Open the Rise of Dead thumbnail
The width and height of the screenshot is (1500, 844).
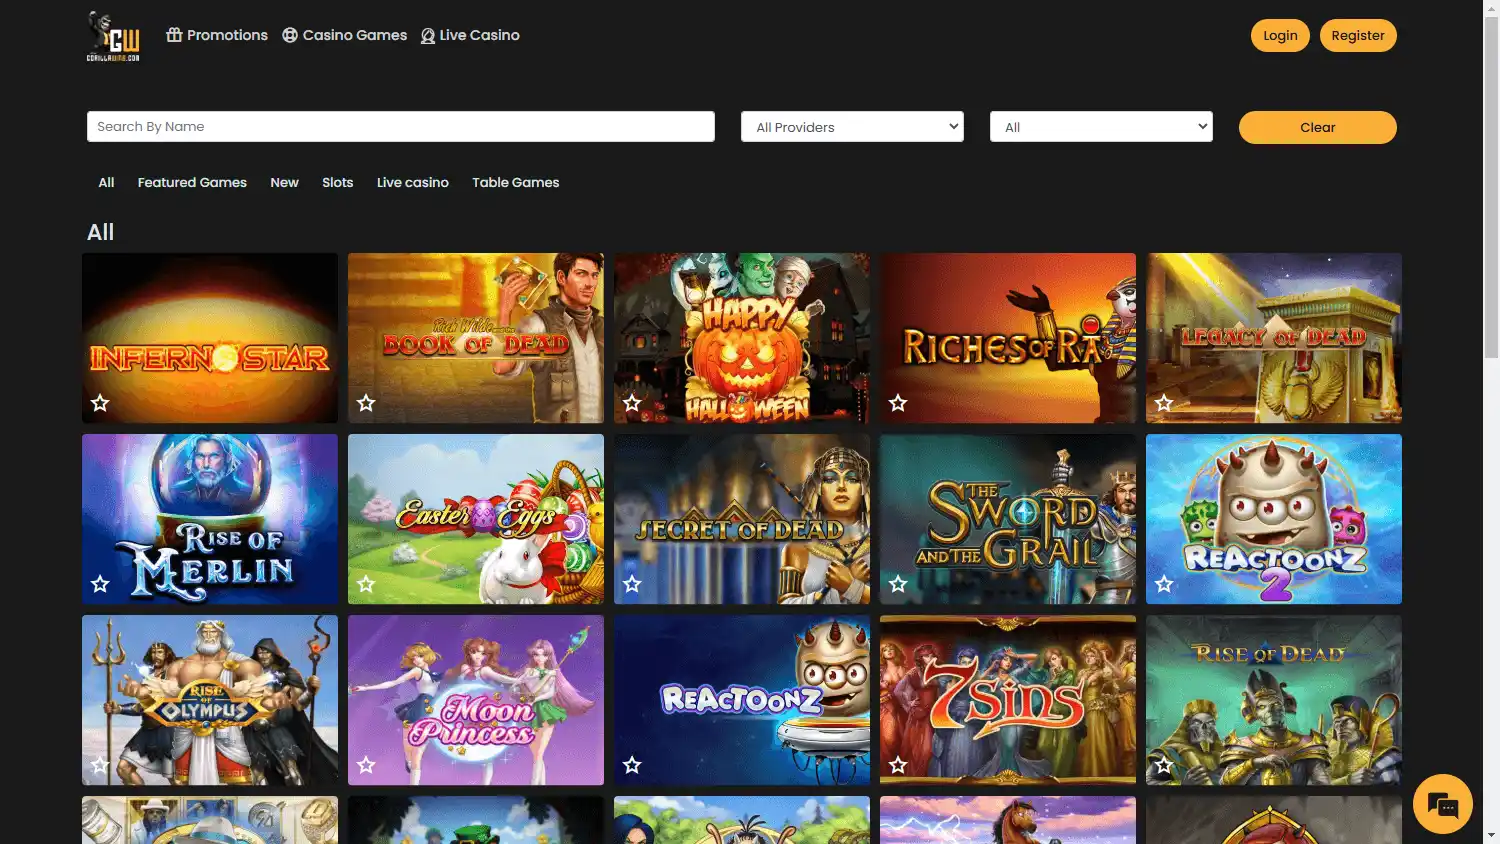[1274, 700]
